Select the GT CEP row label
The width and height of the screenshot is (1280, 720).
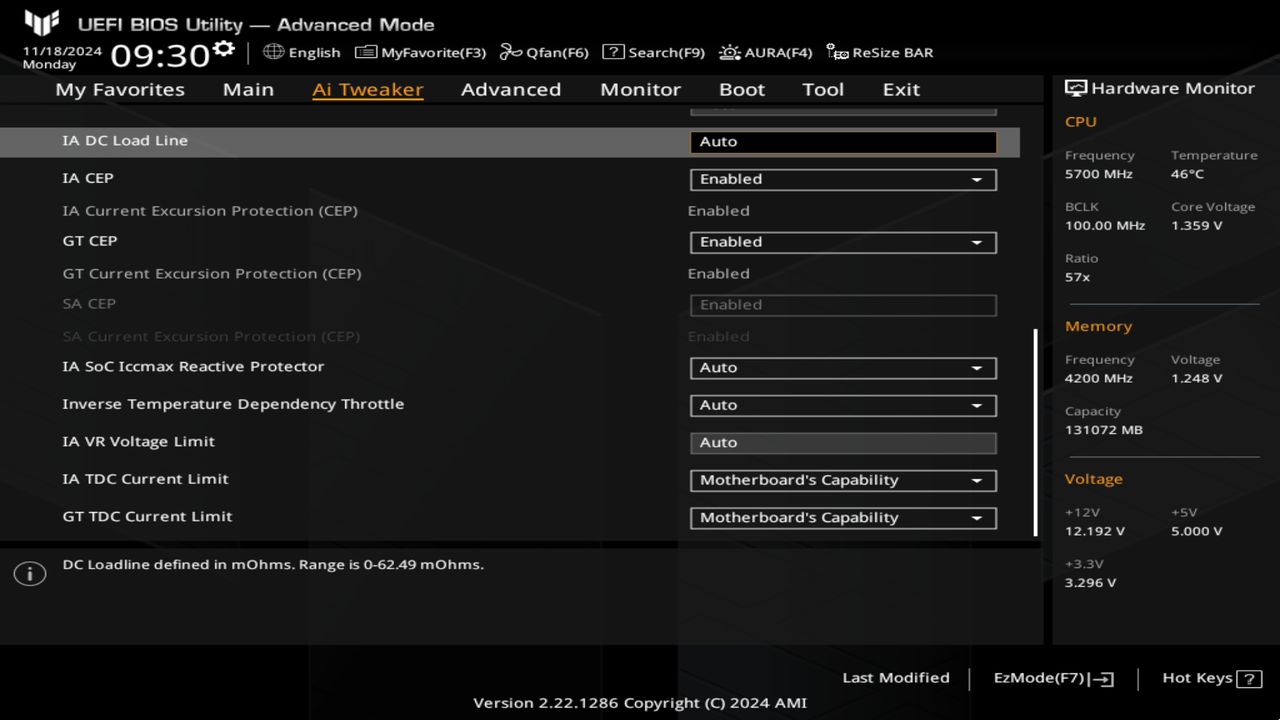pyautogui.click(x=90, y=241)
